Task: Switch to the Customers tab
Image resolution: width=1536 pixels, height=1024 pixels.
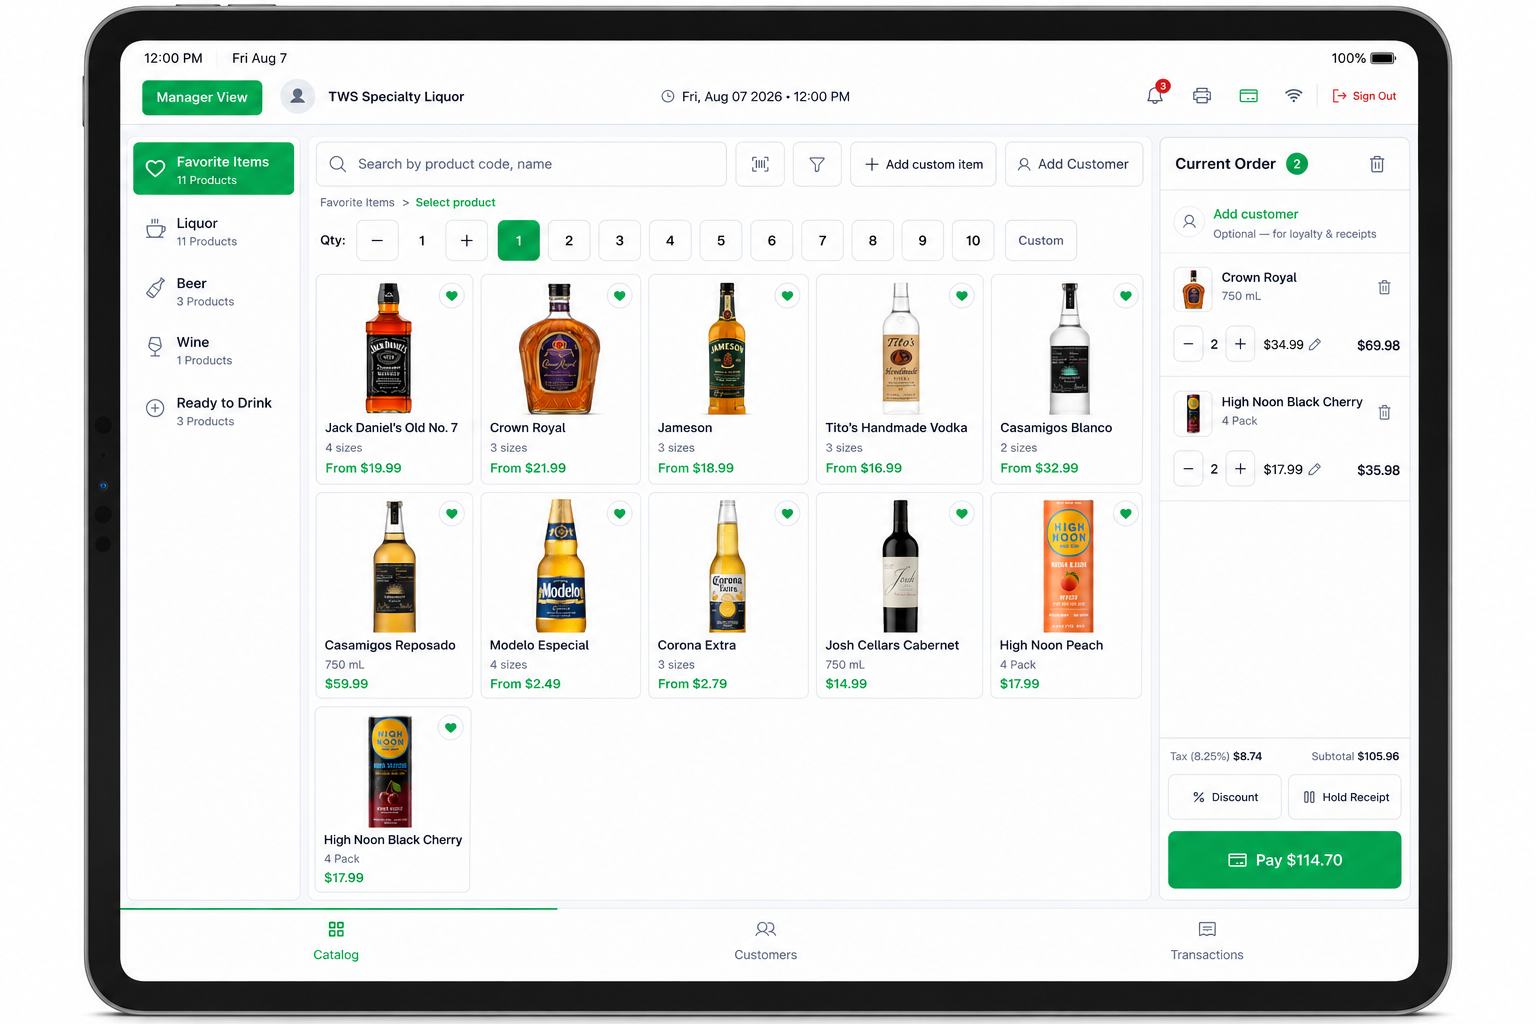Action: click(766, 941)
